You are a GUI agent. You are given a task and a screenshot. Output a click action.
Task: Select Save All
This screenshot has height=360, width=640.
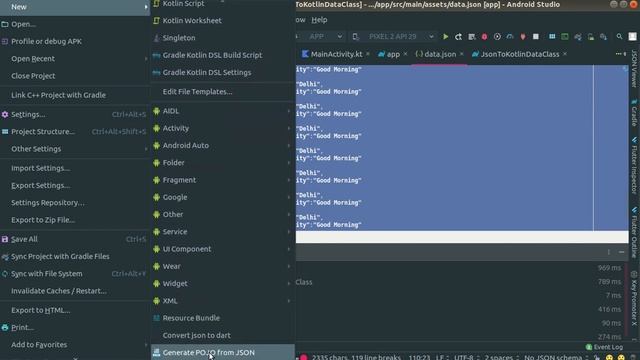75,239
